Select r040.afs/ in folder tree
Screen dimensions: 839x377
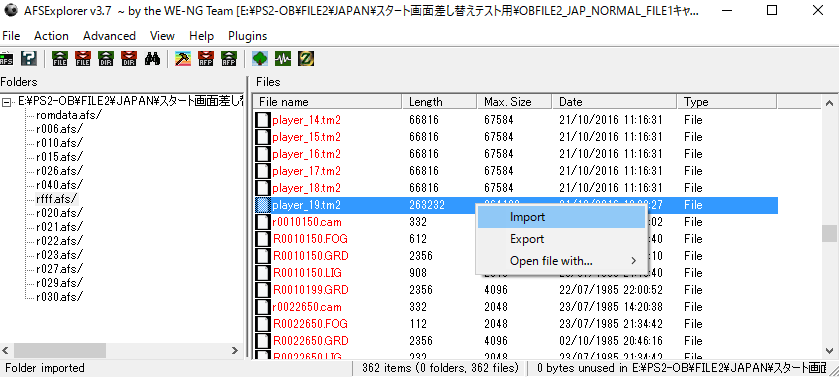(59, 184)
